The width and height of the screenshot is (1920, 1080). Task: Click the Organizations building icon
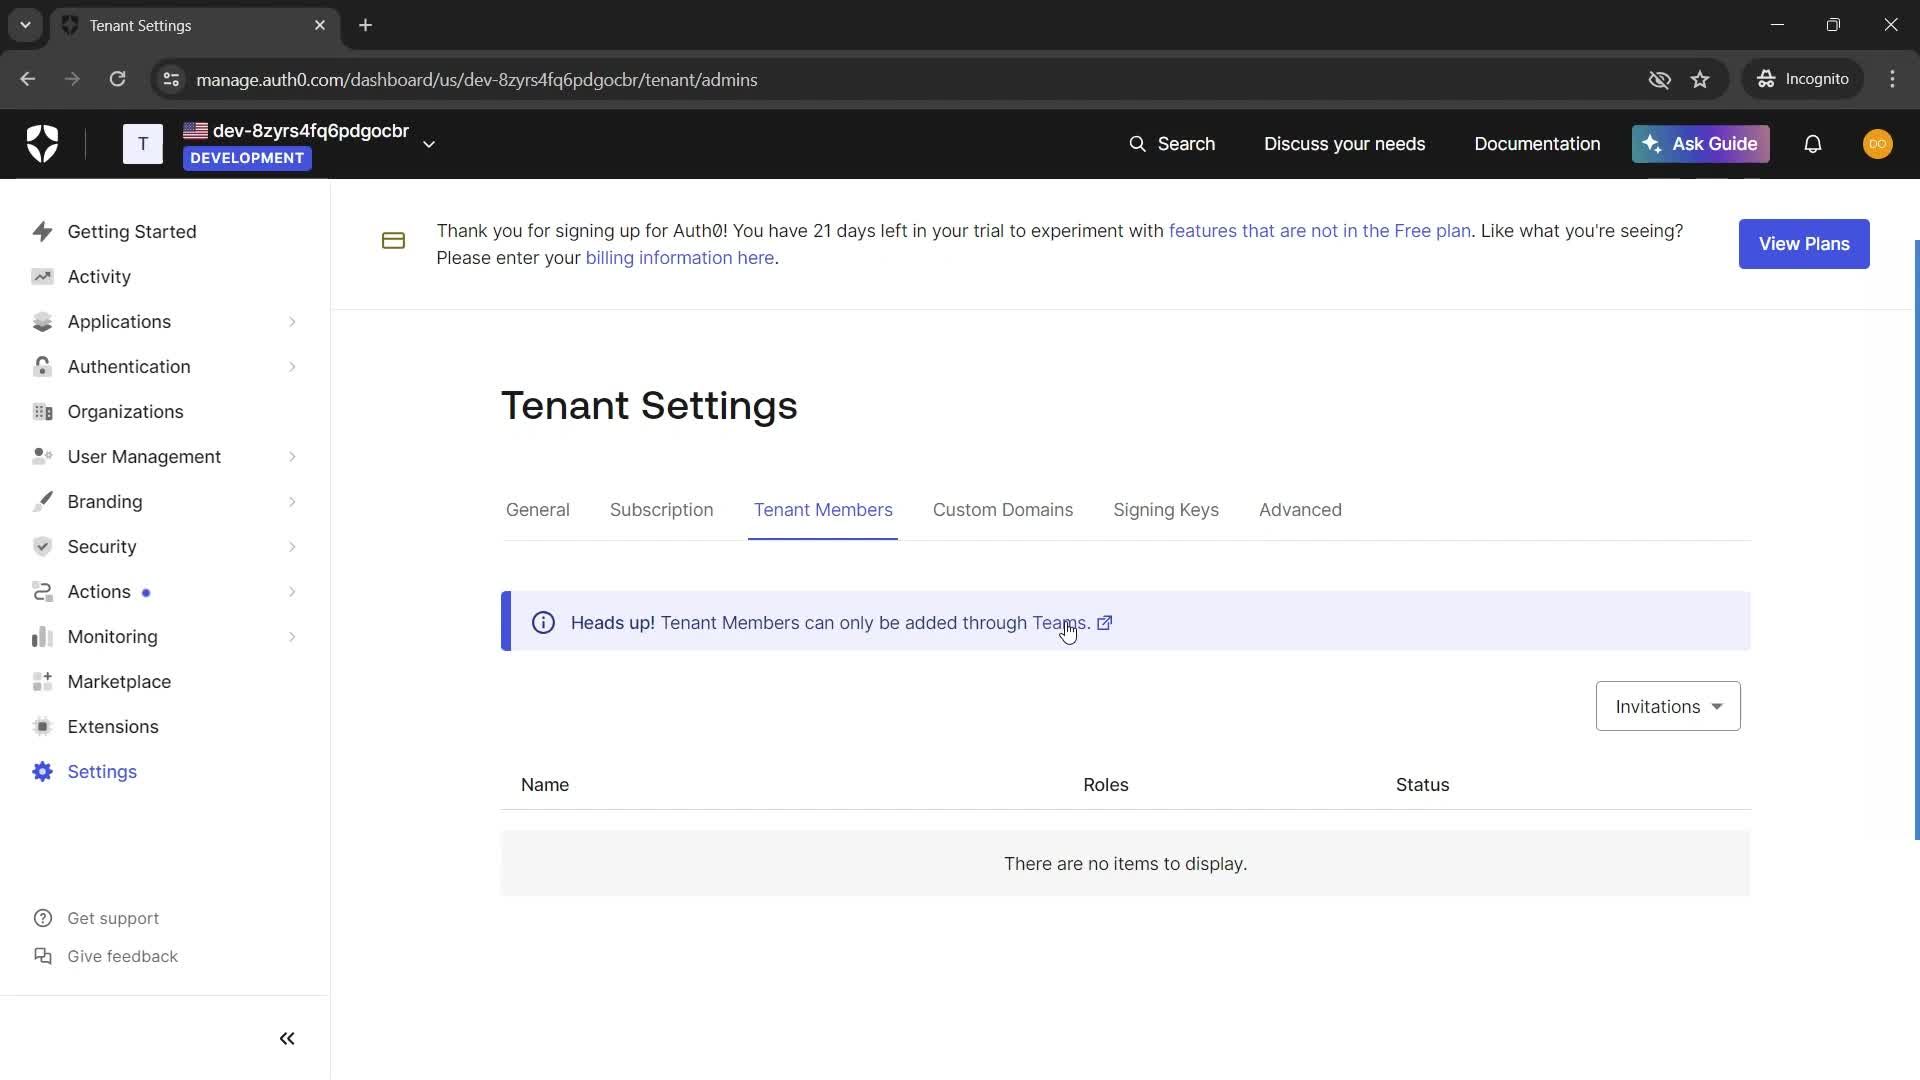click(42, 412)
